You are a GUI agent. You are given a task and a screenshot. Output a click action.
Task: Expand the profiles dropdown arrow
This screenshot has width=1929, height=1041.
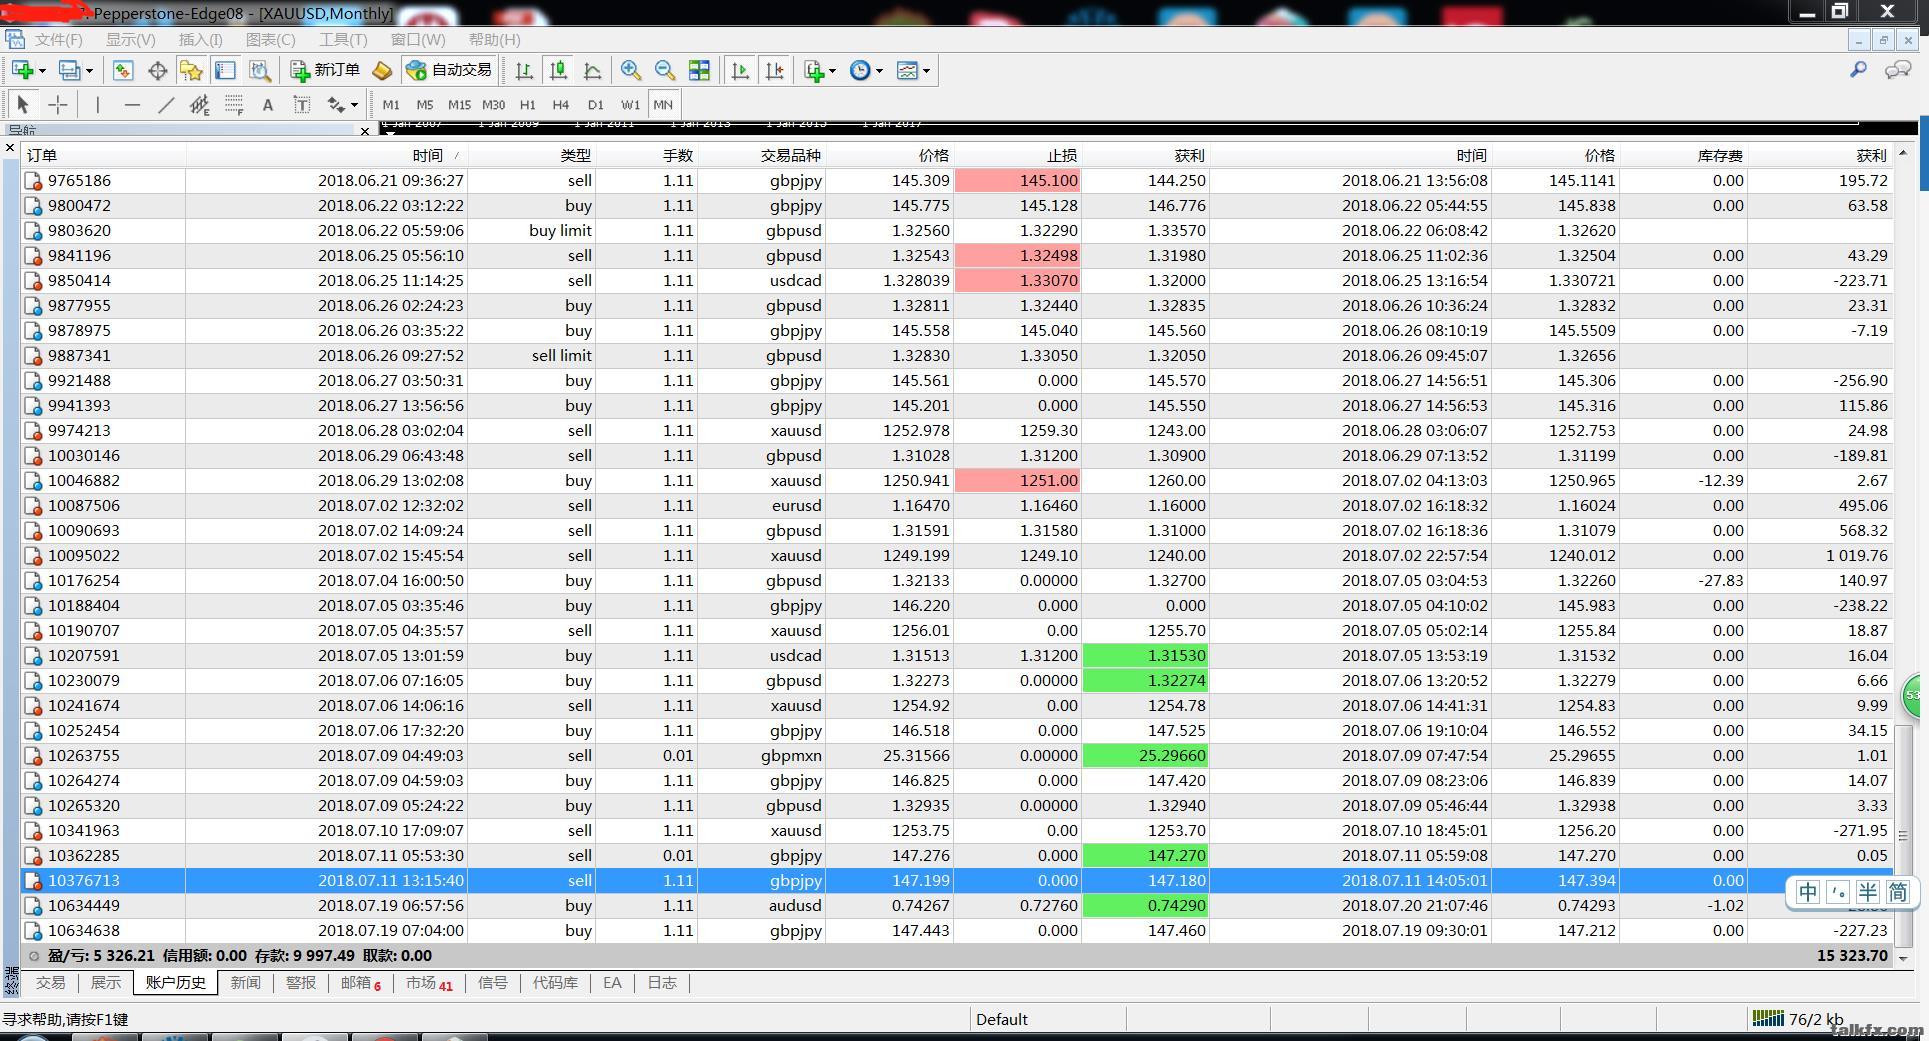[89, 71]
